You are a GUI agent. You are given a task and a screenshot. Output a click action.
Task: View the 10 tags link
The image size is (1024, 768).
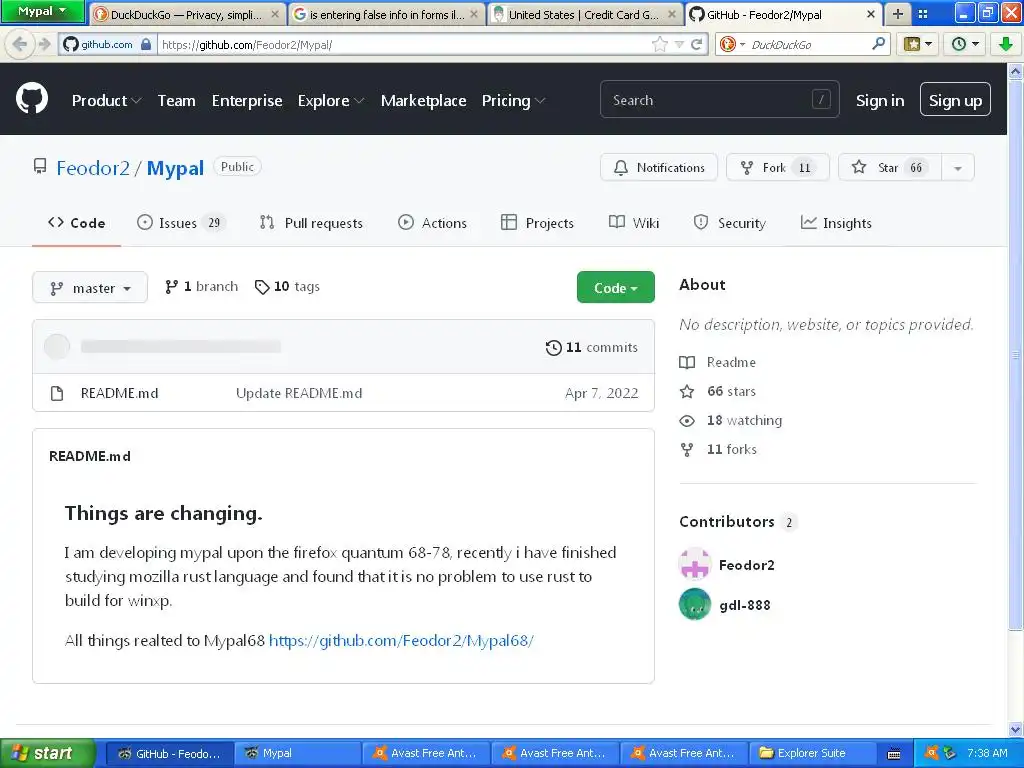(287, 287)
